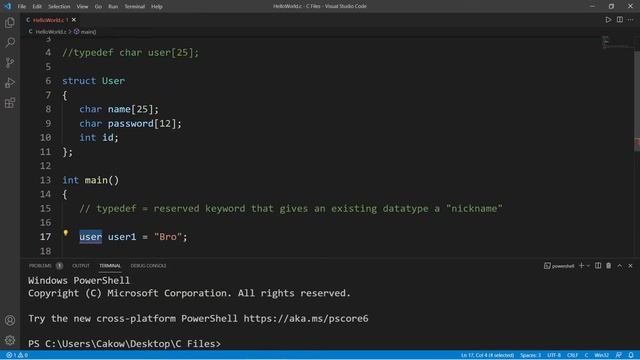Change language mode via C entry
The image size is (640, 360).
[586, 355]
